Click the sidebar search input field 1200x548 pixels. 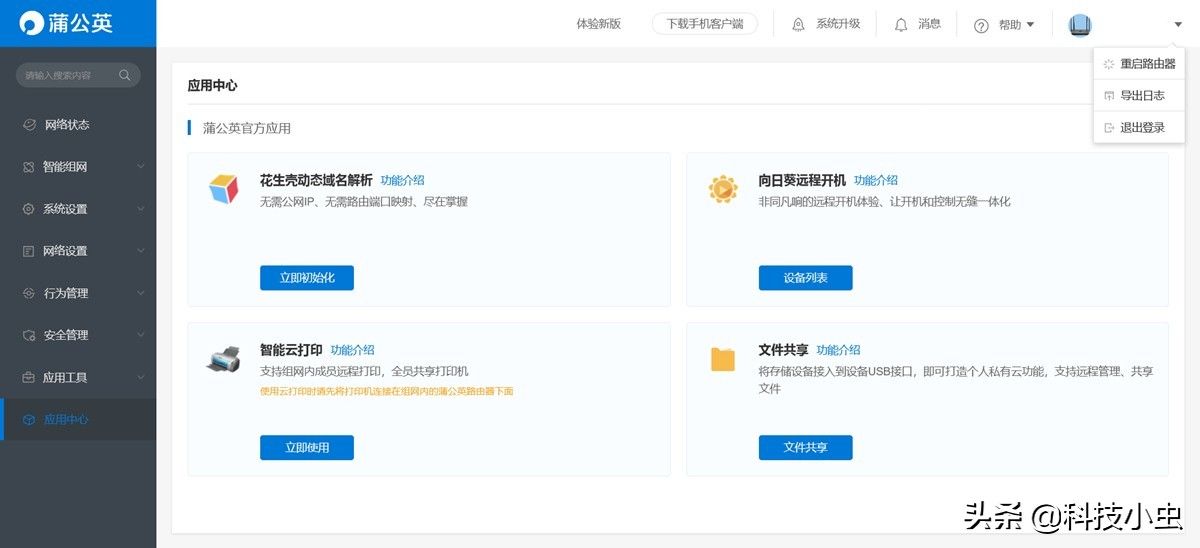[x=78, y=75]
